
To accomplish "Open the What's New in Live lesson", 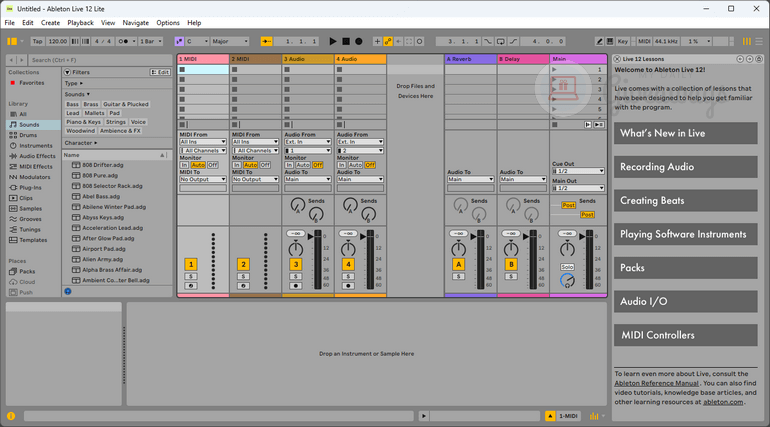I will [x=686, y=133].
